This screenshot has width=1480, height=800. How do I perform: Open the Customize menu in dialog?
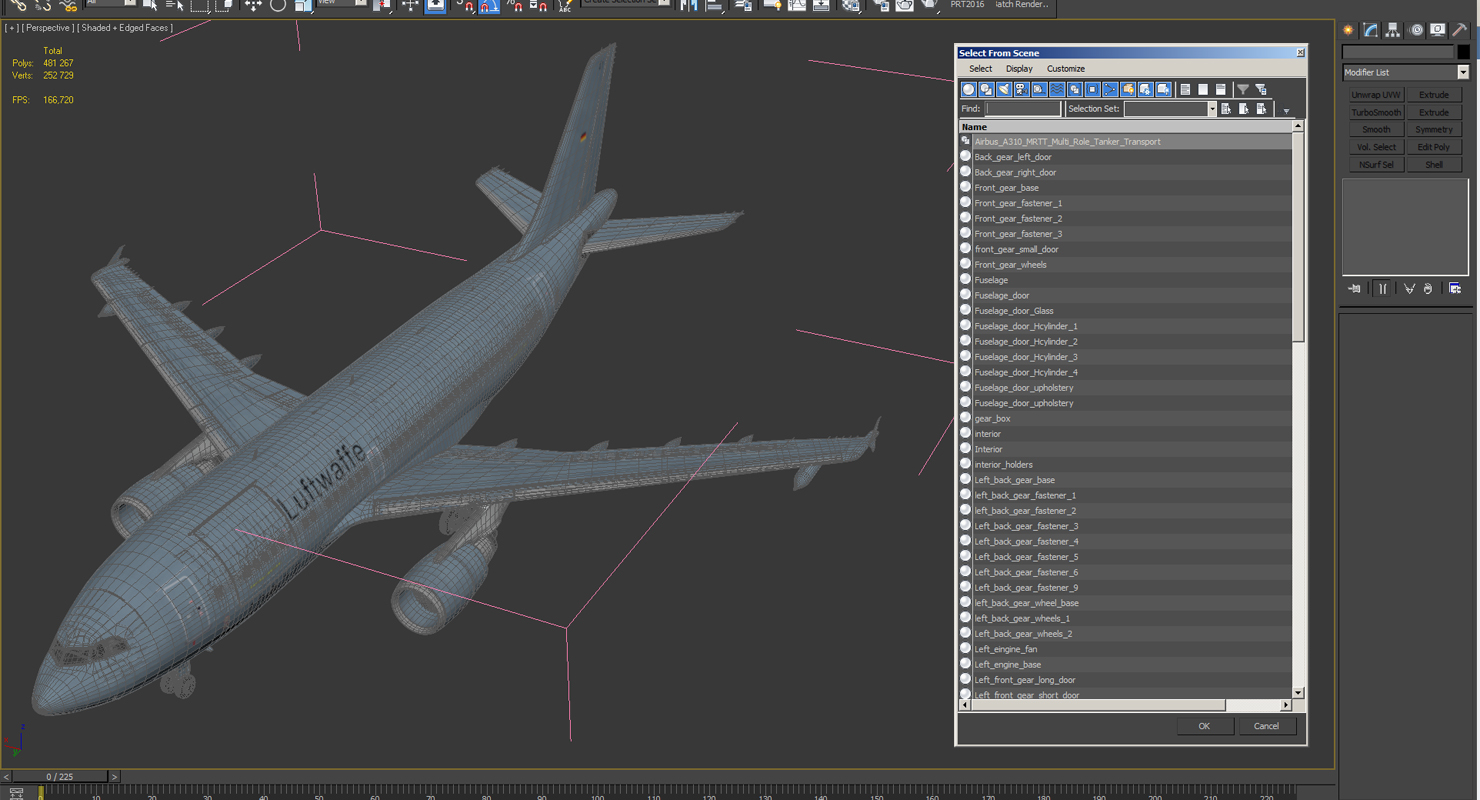[1066, 69]
